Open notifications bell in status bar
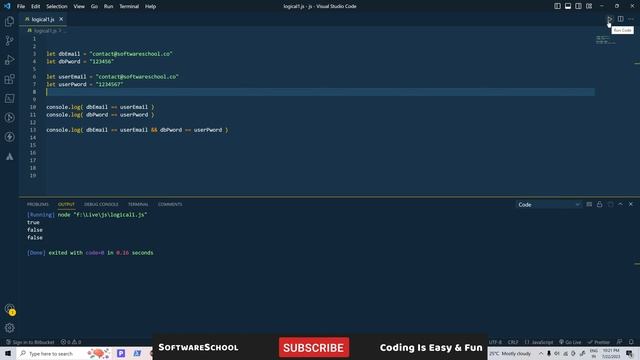This screenshot has height=360, width=640. (631, 342)
